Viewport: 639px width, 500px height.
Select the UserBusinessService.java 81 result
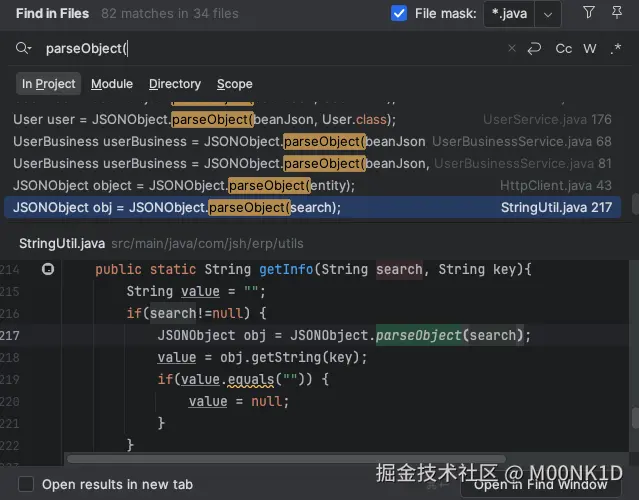click(313, 163)
